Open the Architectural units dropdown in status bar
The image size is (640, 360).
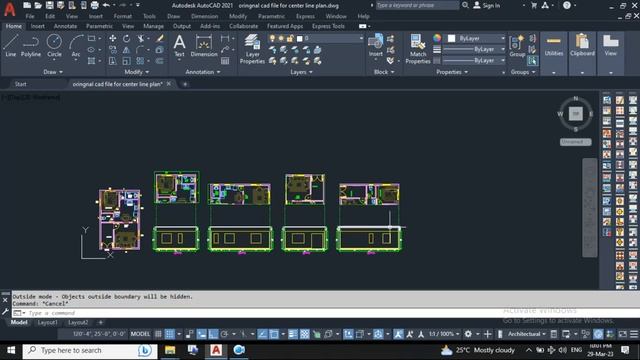click(x=527, y=334)
